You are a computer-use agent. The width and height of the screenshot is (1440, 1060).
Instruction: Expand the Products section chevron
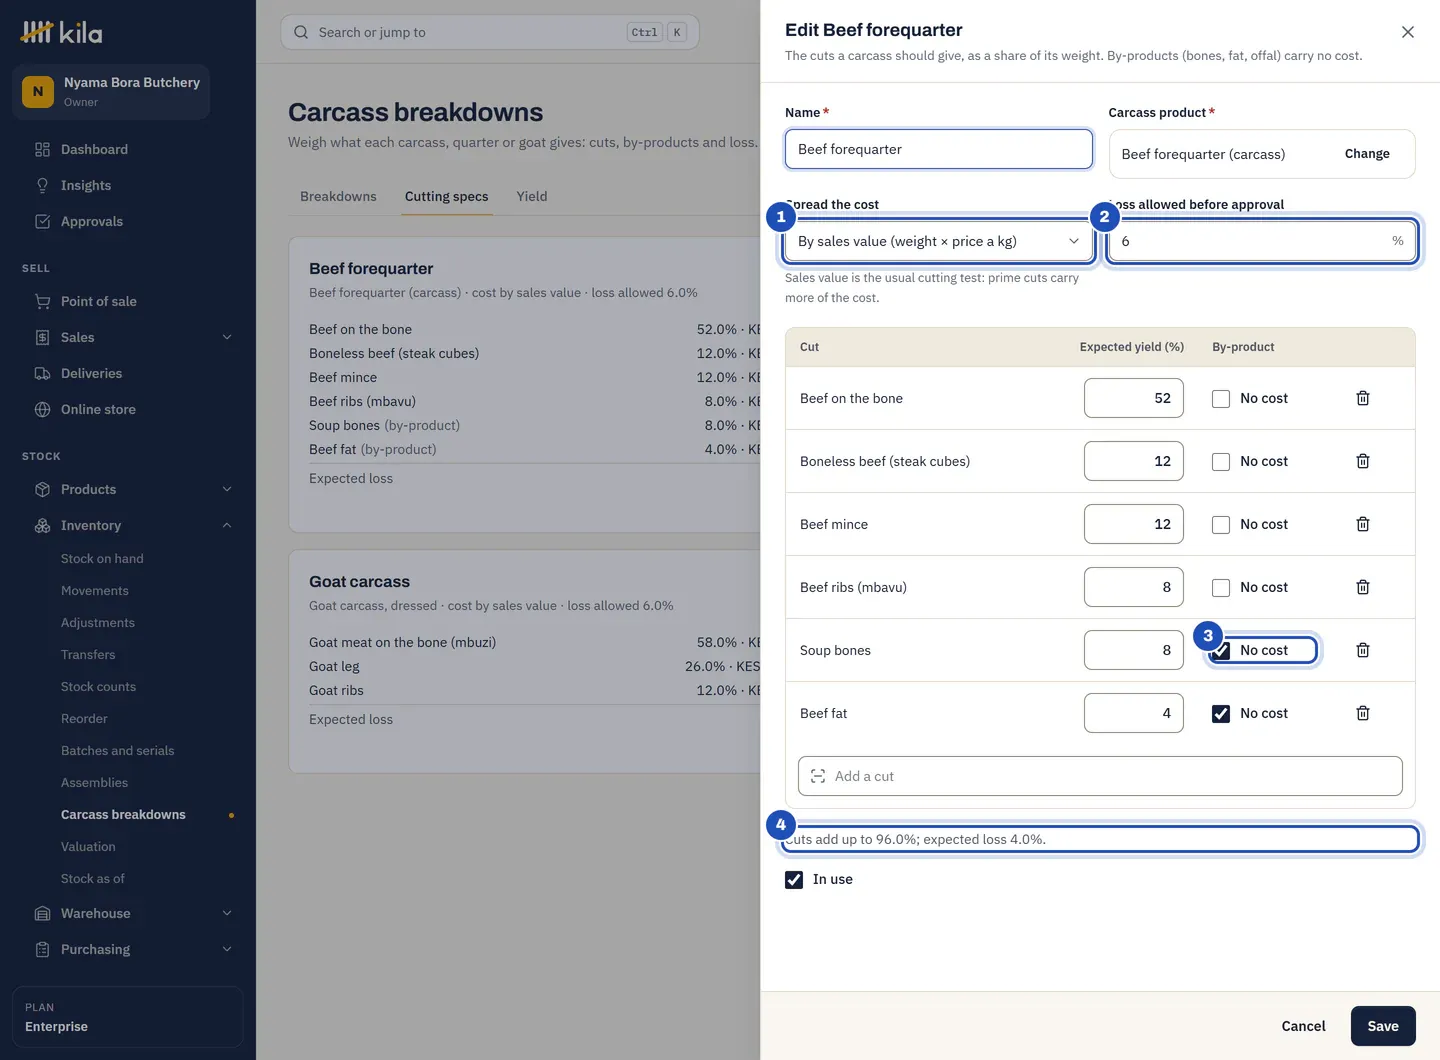pyautogui.click(x=227, y=489)
